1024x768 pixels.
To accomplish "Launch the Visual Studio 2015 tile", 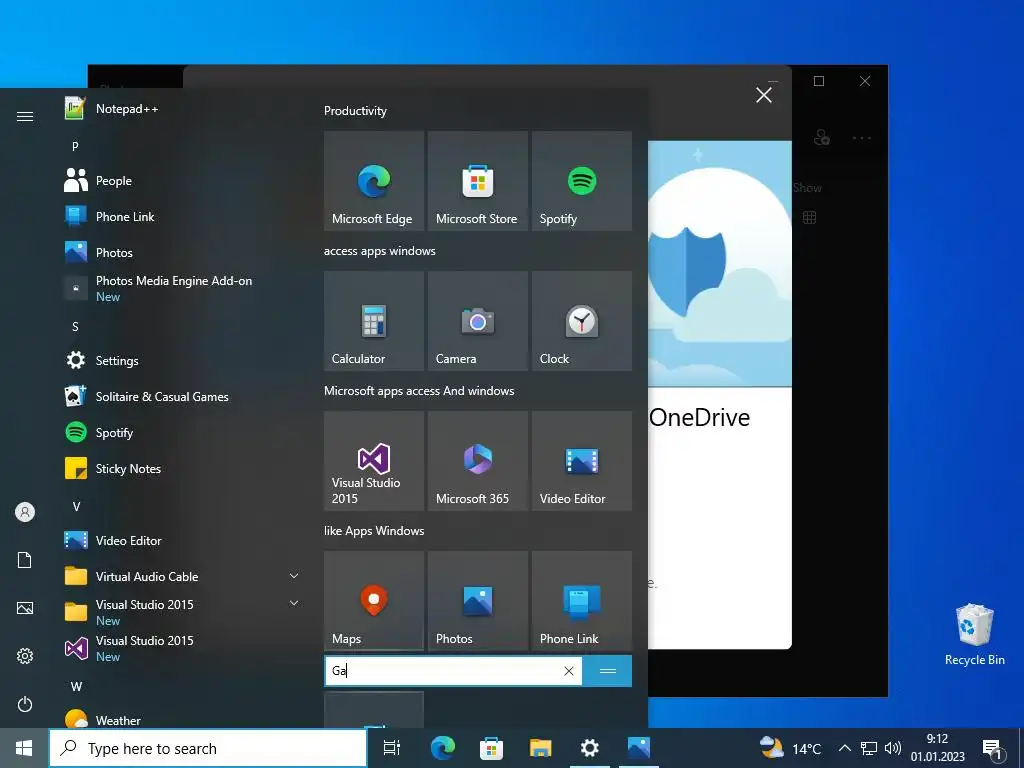I will tap(374, 460).
